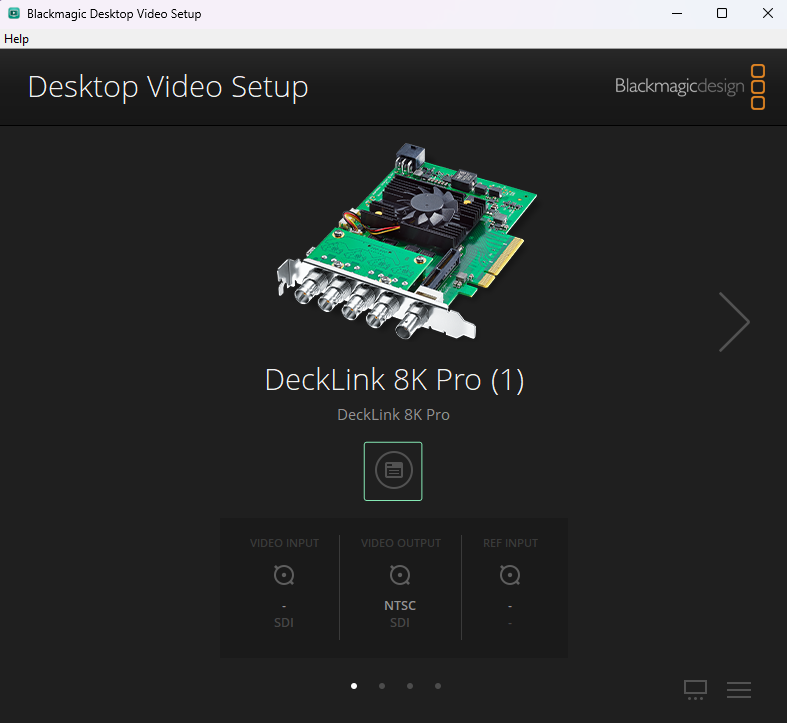Click the gray DeckLink 8K Pro subtitle
The width and height of the screenshot is (787, 723).
coord(394,415)
